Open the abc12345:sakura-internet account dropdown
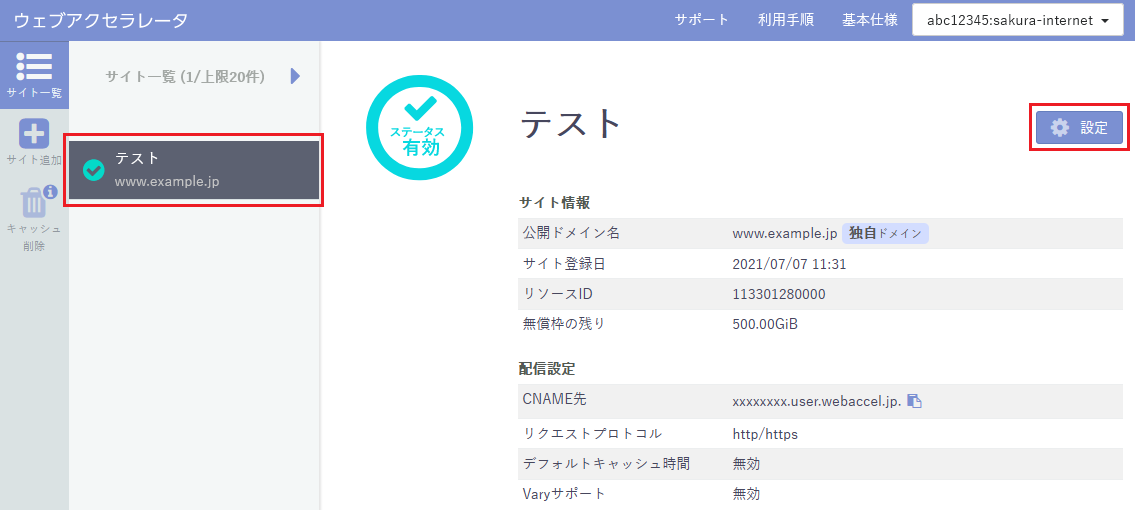 (1018, 20)
